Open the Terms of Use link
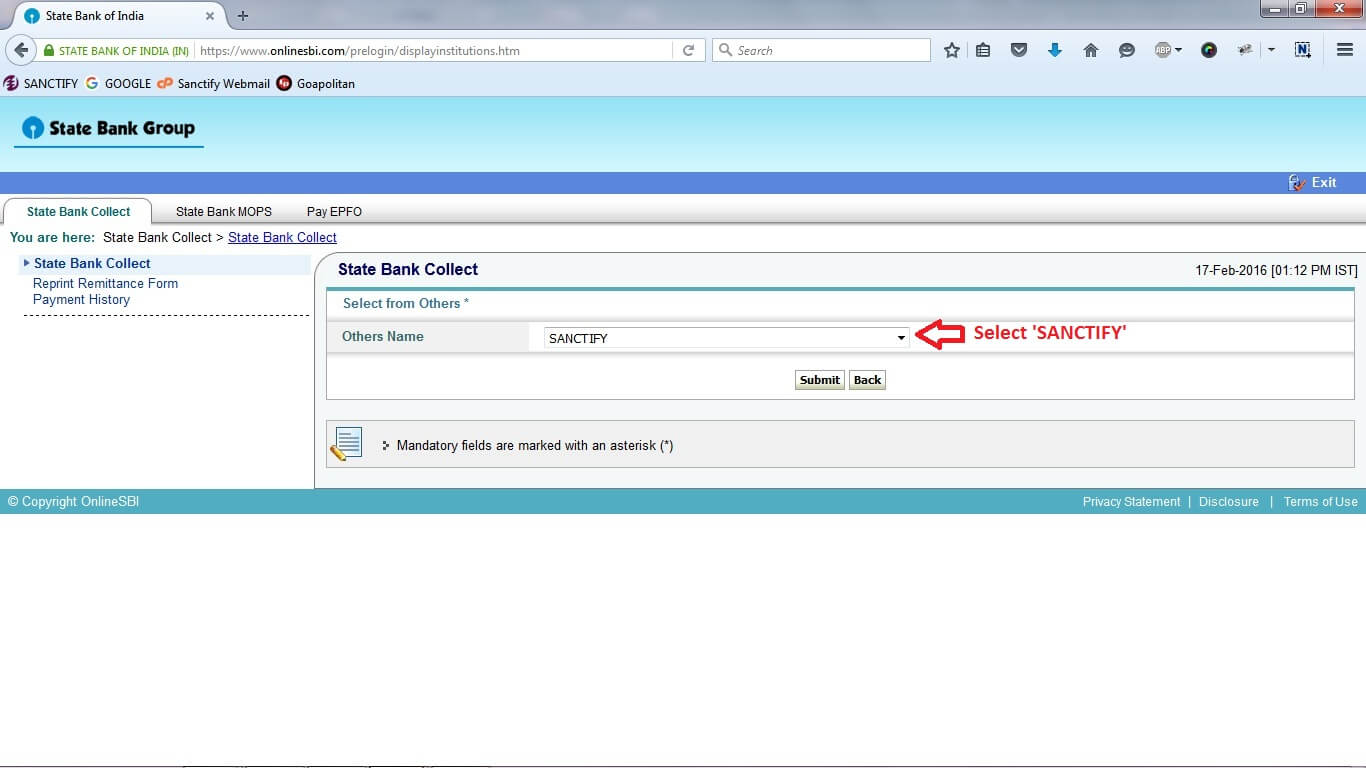The image size is (1366, 768). point(1321,502)
